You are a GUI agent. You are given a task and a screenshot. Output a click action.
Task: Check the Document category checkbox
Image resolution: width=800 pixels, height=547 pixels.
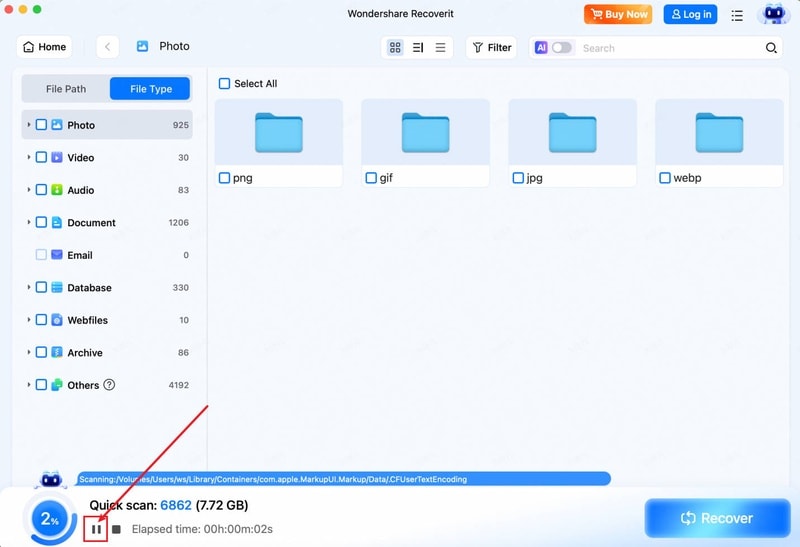pos(41,222)
